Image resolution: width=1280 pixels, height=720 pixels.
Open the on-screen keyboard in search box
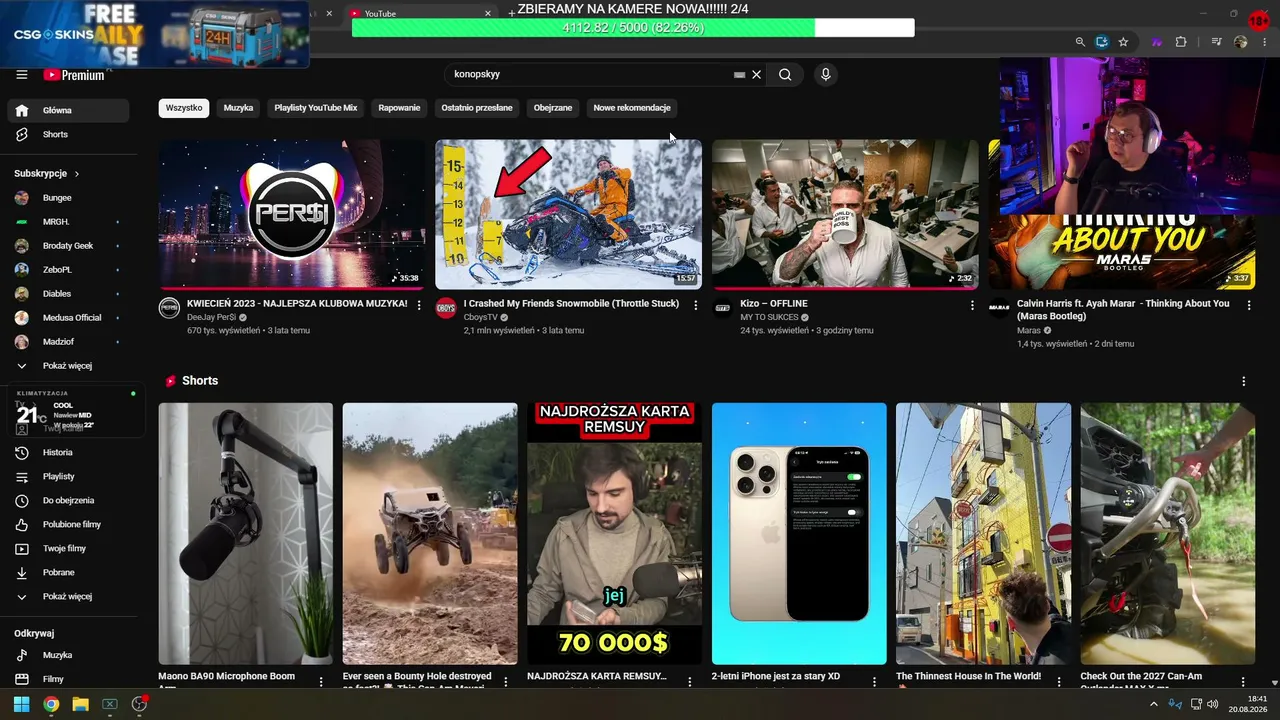click(x=739, y=74)
